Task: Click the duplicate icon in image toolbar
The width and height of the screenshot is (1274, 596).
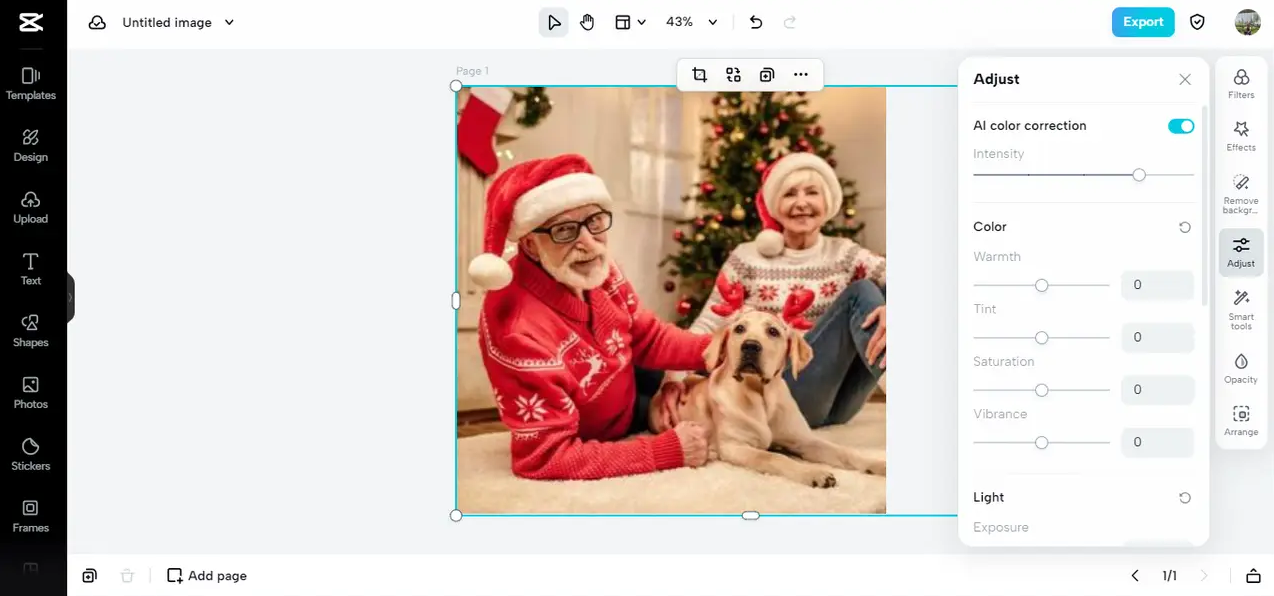Action: [x=767, y=74]
